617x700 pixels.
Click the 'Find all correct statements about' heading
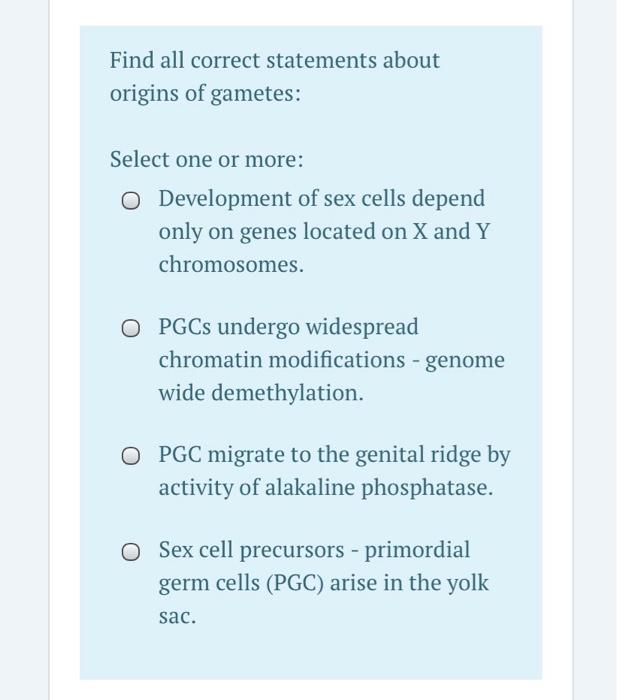(x=275, y=60)
